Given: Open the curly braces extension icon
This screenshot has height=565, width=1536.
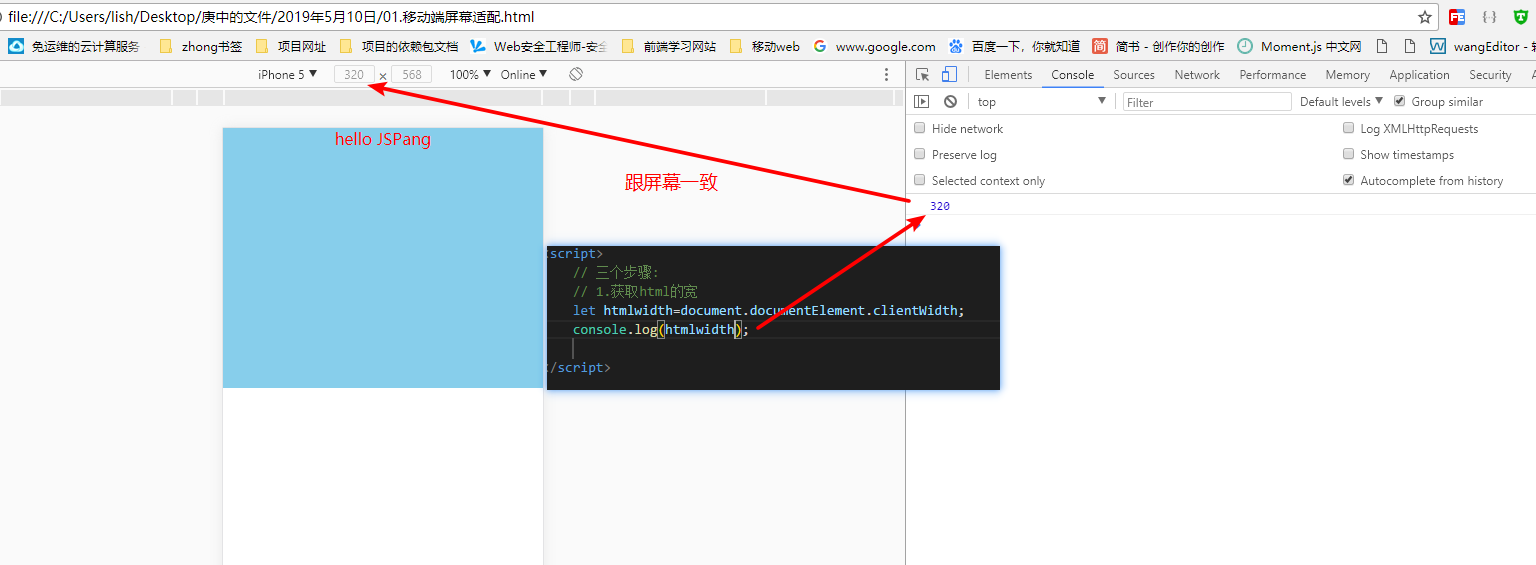Looking at the screenshot, I should pos(1489,17).
